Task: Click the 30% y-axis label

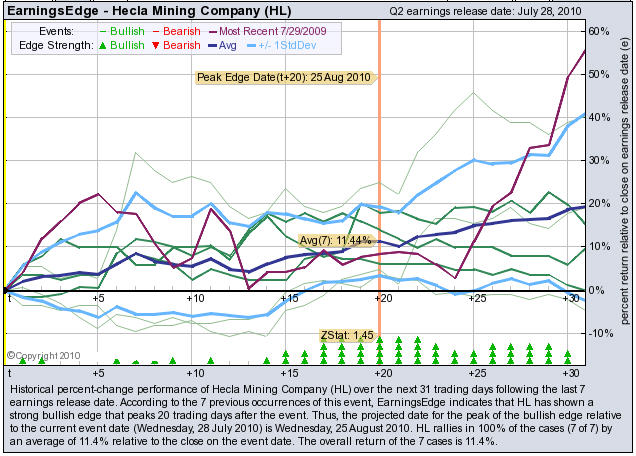Action: pyautogui.click(x=599, y=160)
